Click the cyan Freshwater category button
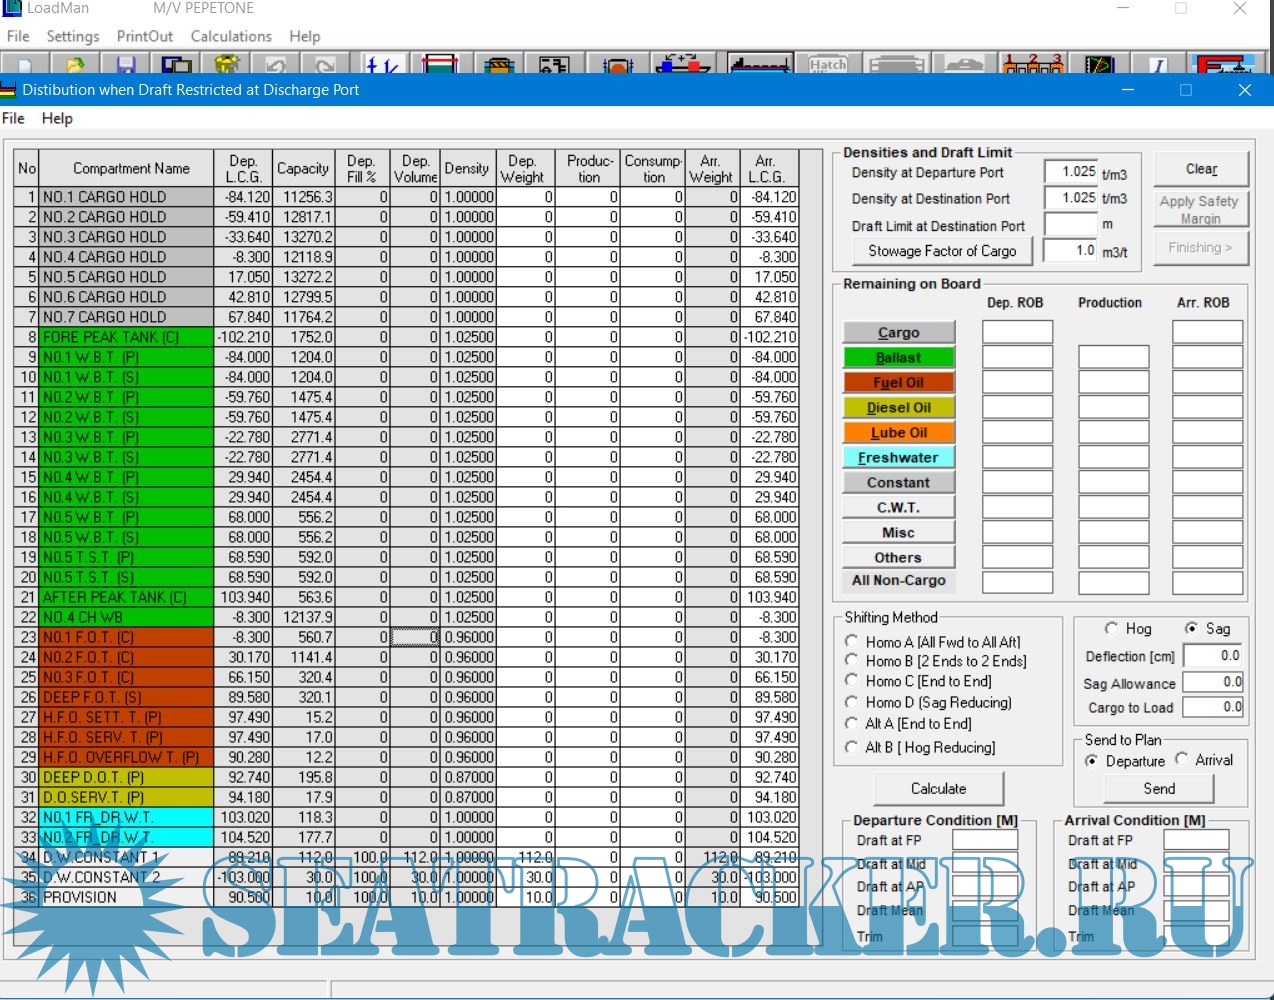Viewport: 1274px width, 1000px height. pyautogui.click(x=898, y=458)
